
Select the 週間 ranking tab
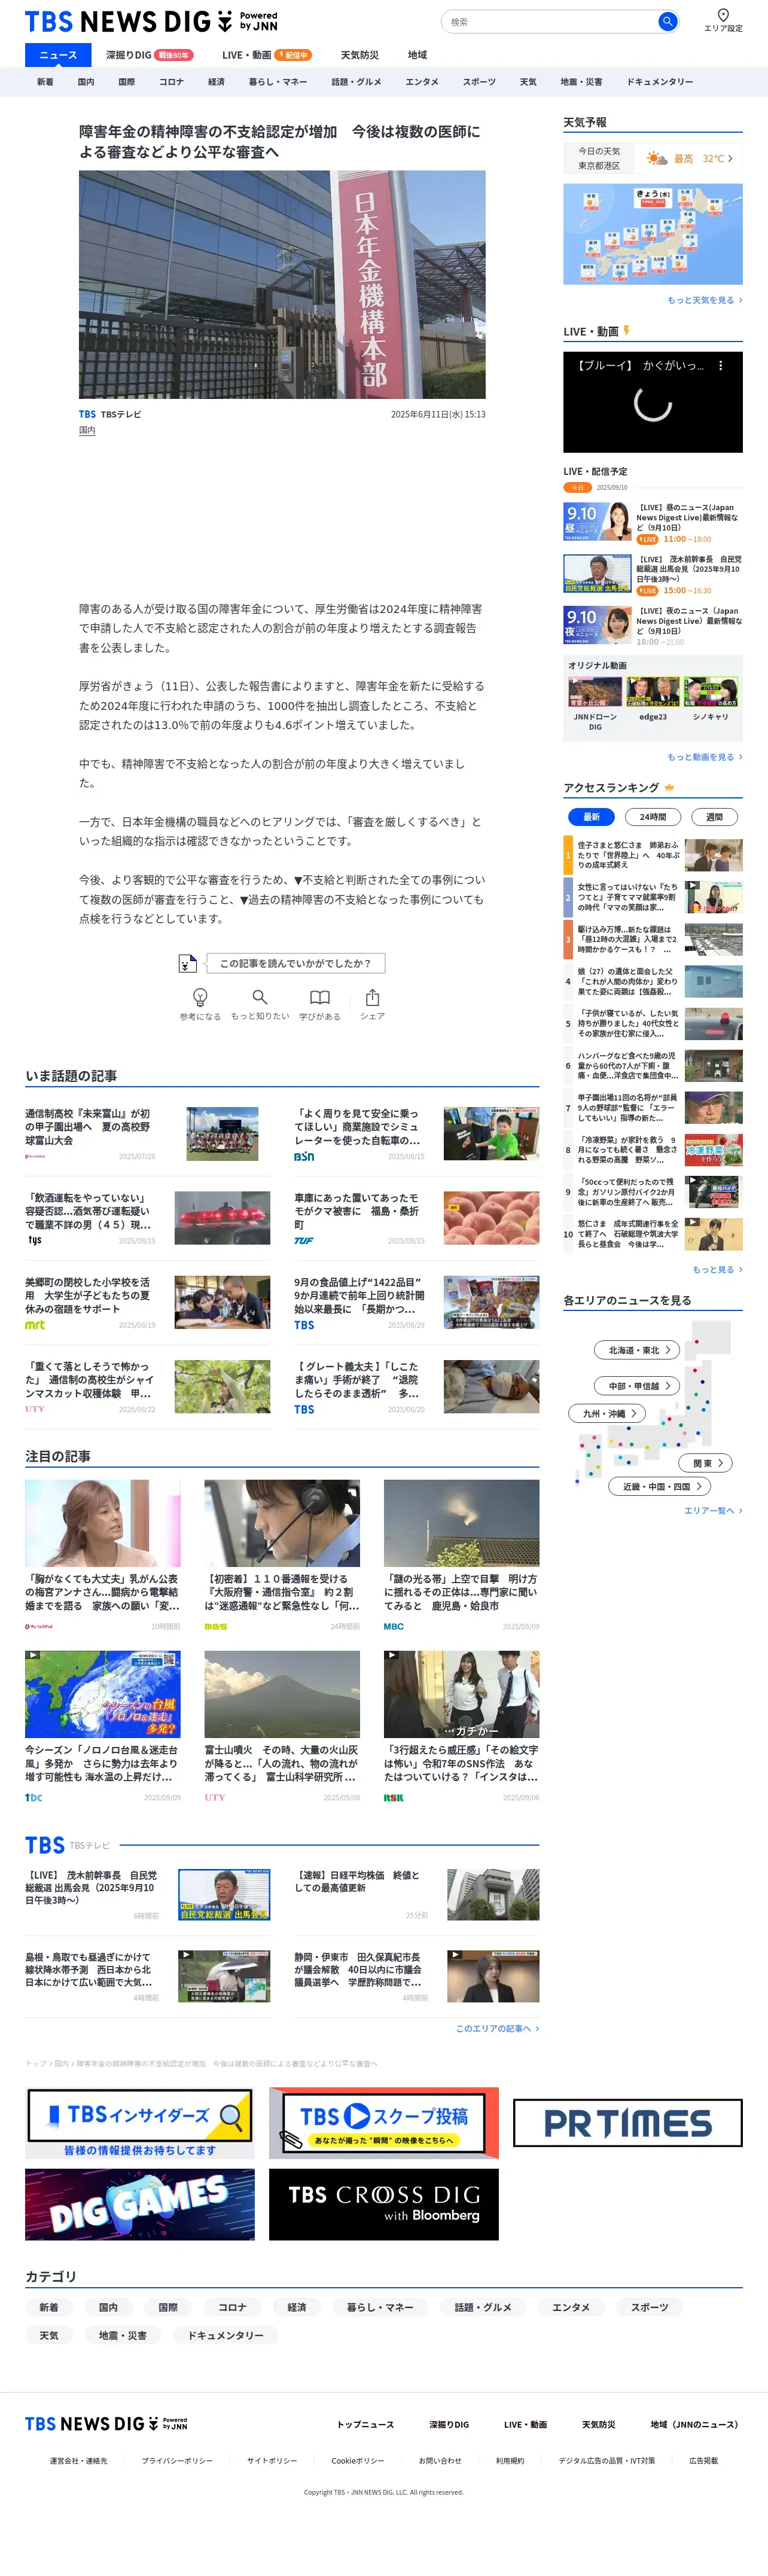[715, 817]
